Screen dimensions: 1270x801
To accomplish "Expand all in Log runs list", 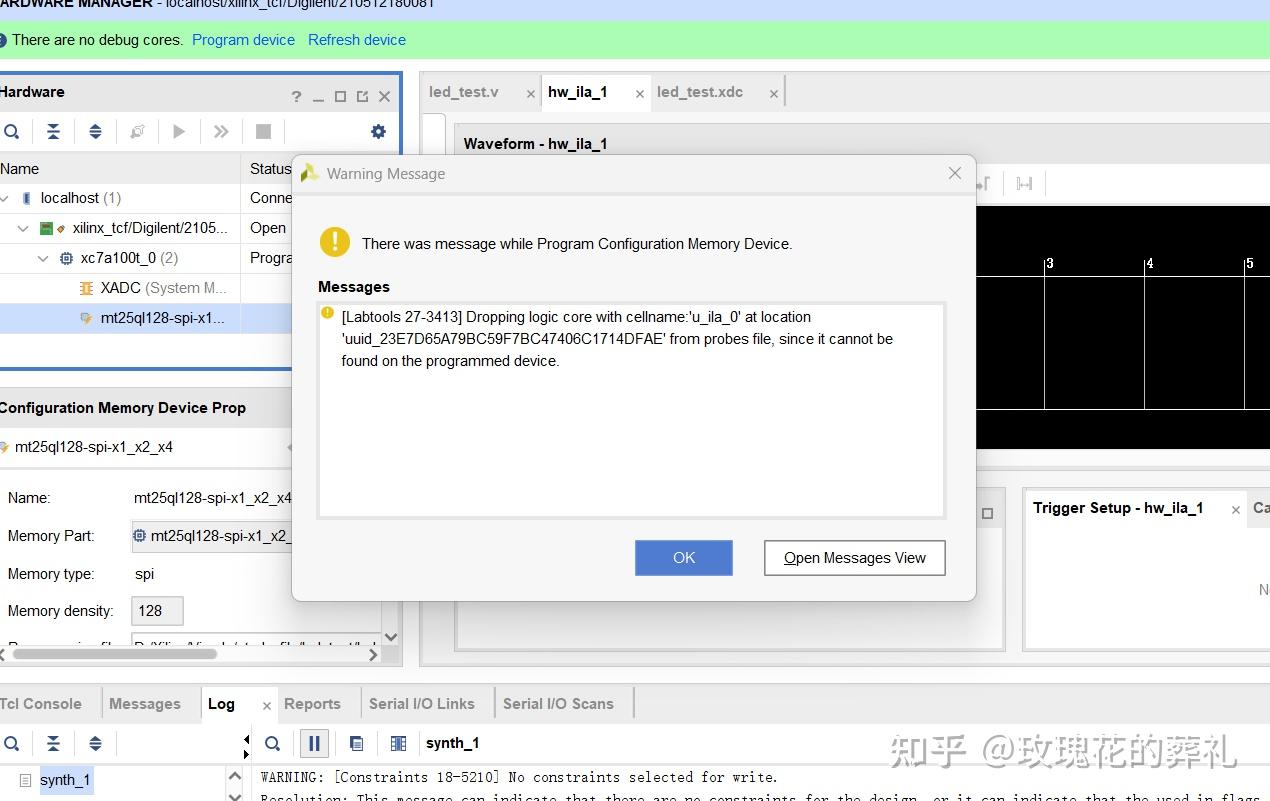I will click(x=95, y=743).
